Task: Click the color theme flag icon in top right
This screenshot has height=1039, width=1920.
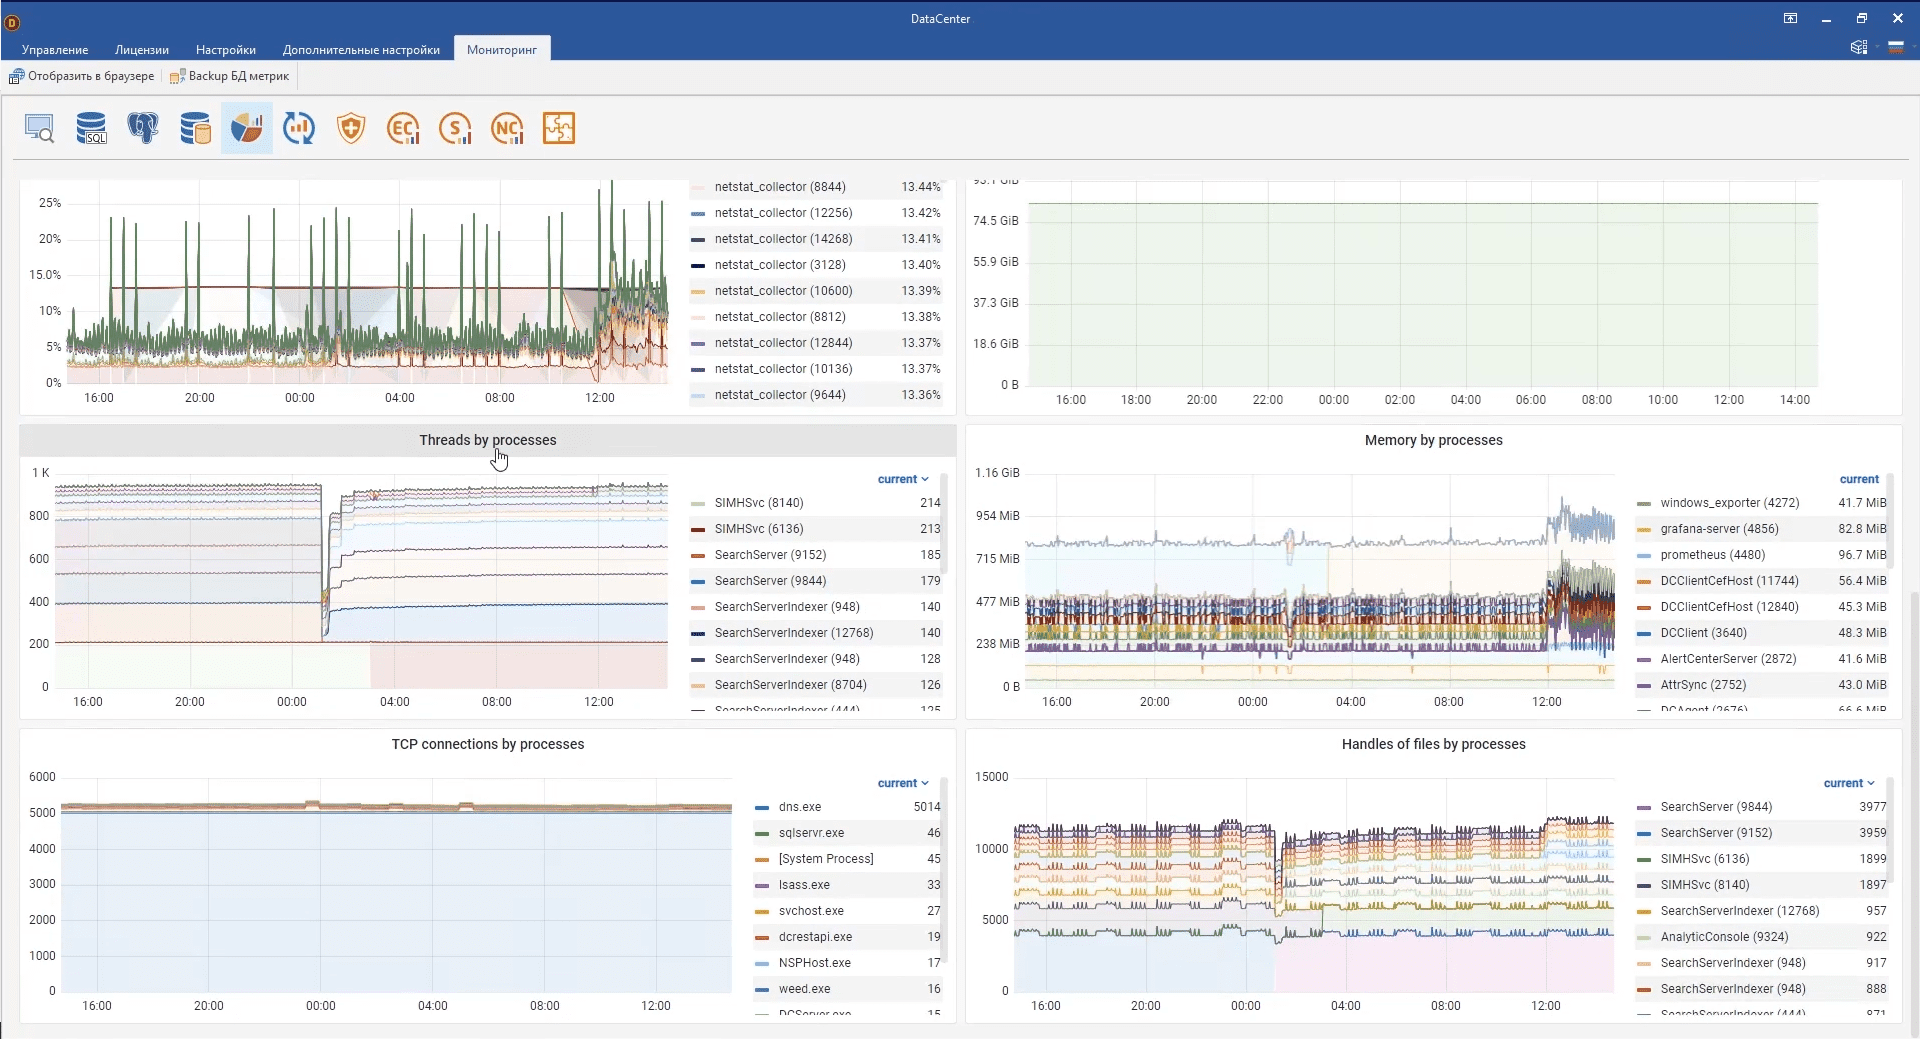Action: pyautogui.click(x=1895, y=47)
